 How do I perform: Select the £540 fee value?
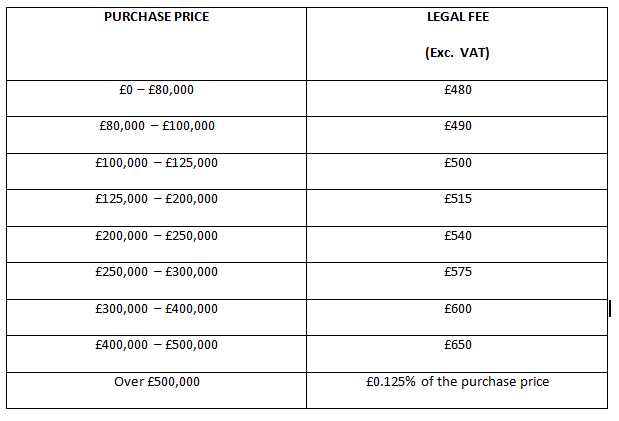tap(458, 236)
